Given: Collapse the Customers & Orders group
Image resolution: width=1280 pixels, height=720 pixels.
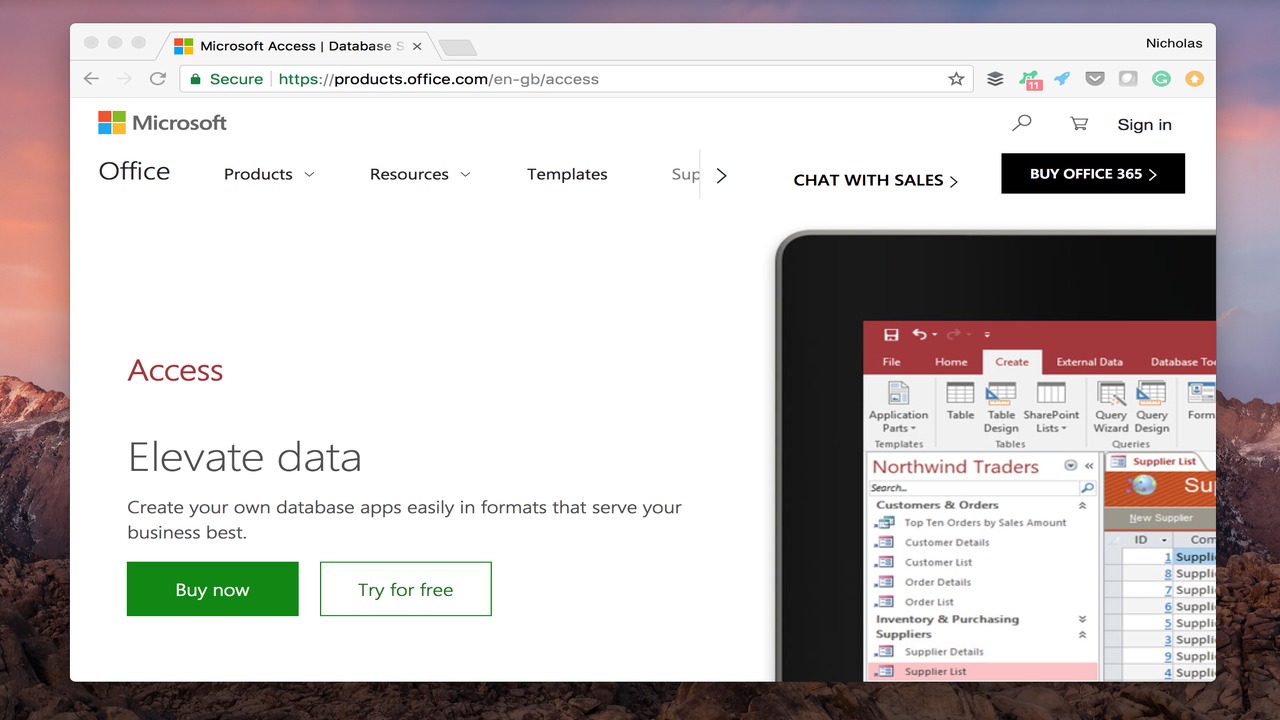Looking at the screenshot, I should [x=1082, y=506].
